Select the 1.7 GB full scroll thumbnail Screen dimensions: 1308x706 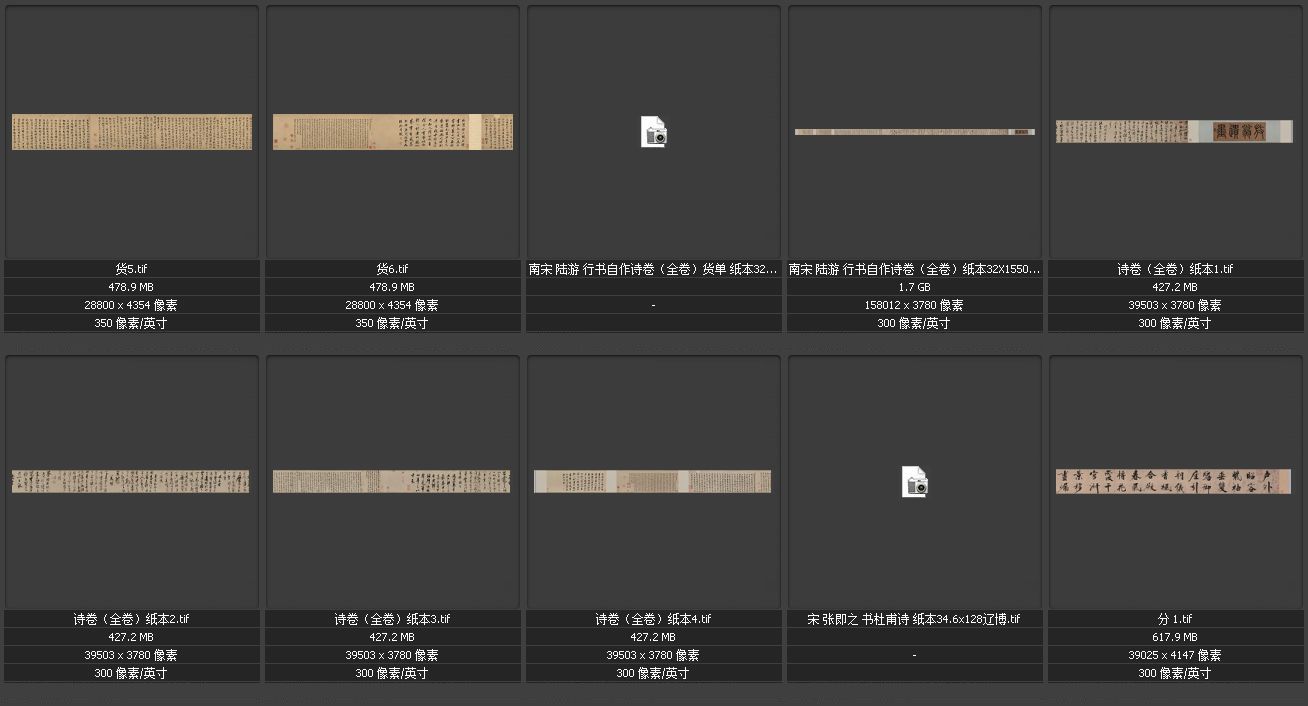point(915,132)
